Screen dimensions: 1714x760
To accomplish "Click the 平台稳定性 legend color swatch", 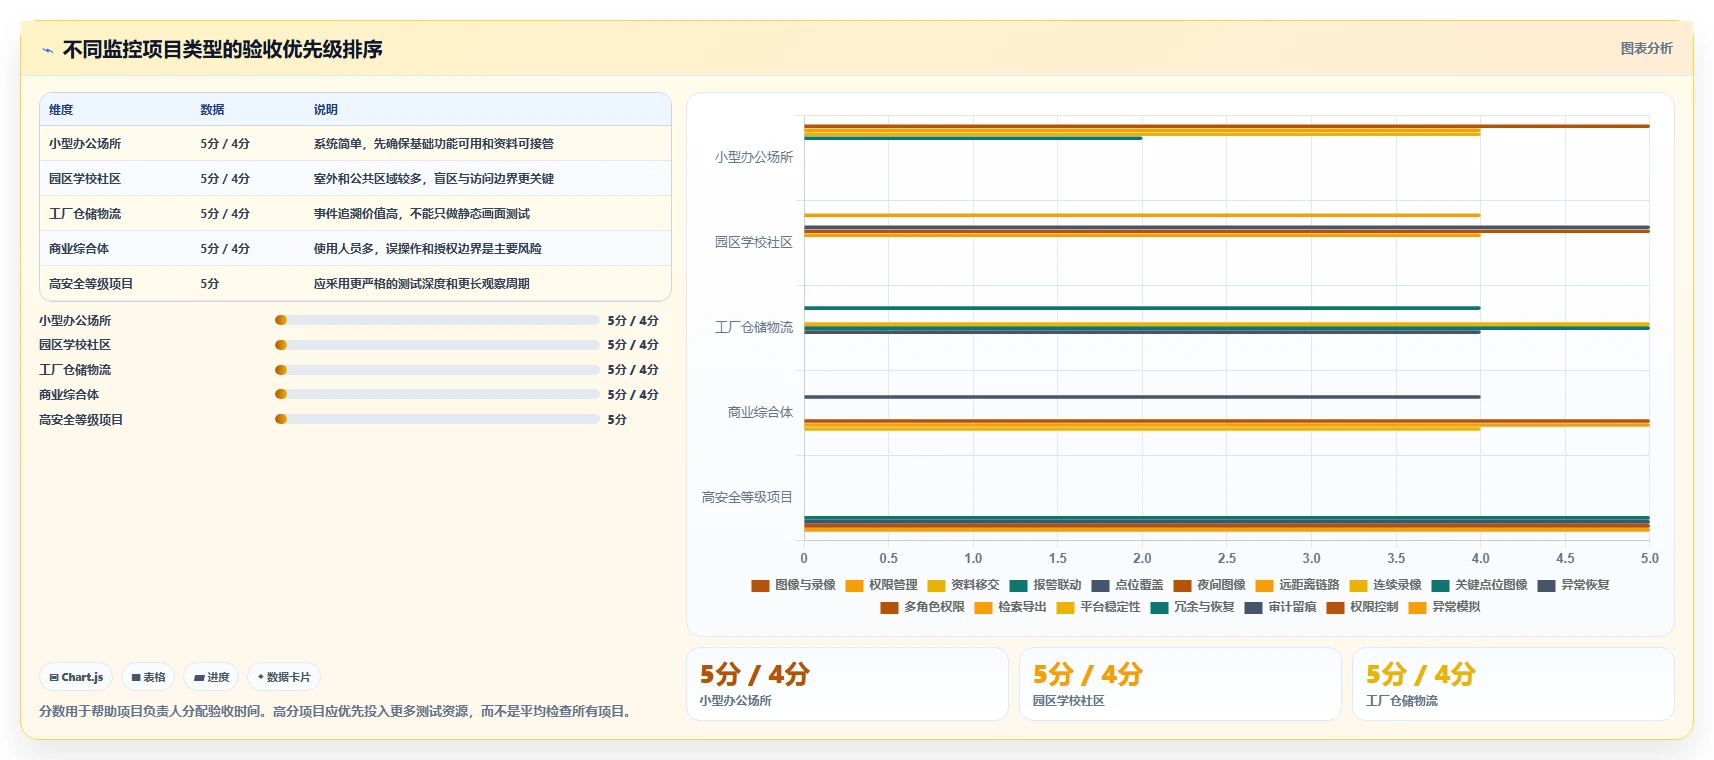I will coord(1065,607).
